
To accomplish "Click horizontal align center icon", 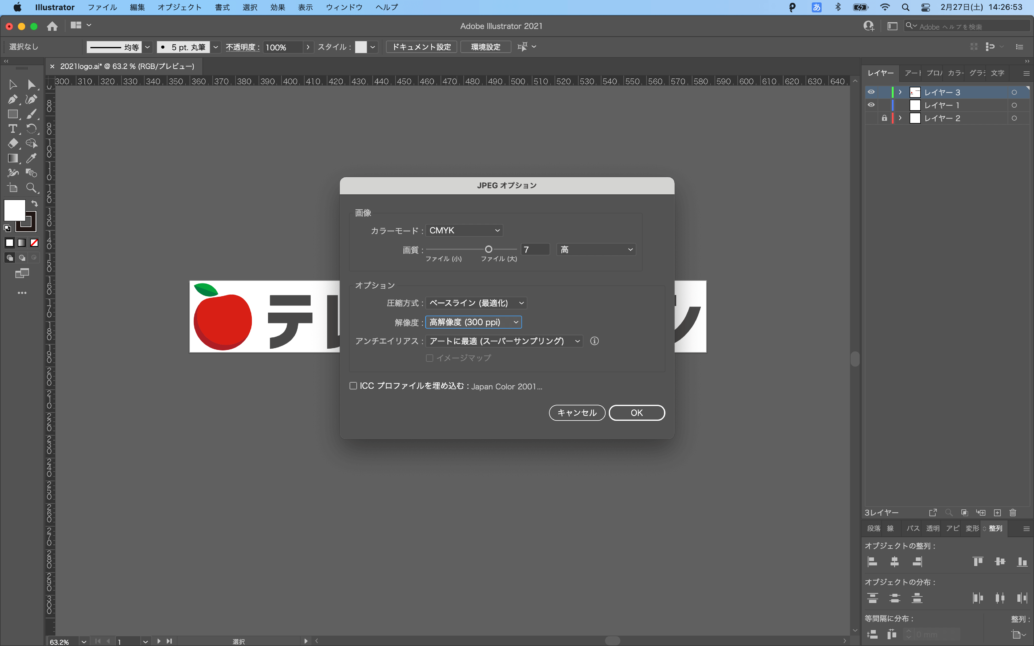I will tap(894, 562).
